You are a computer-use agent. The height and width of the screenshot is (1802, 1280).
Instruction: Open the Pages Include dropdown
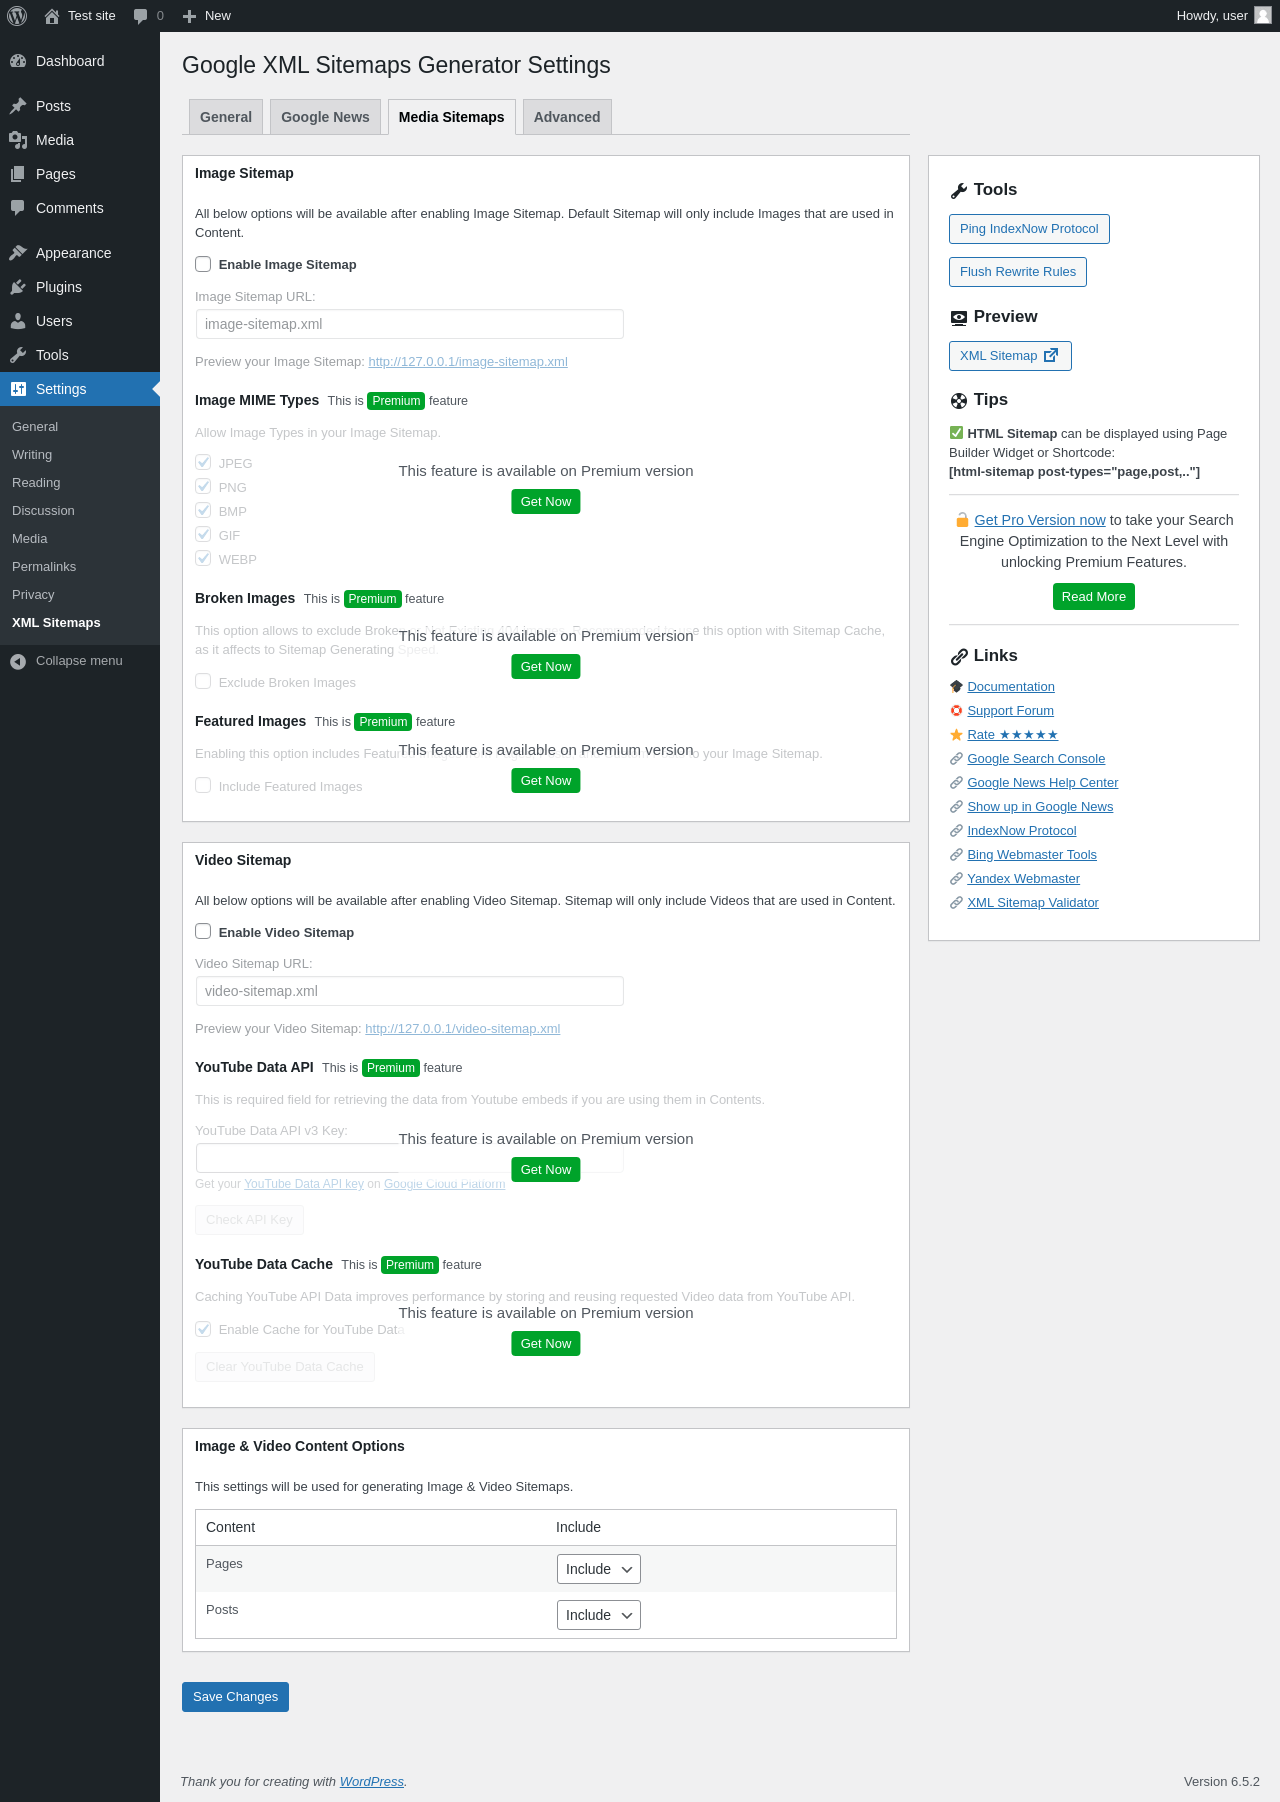(x=598, y=1569)
